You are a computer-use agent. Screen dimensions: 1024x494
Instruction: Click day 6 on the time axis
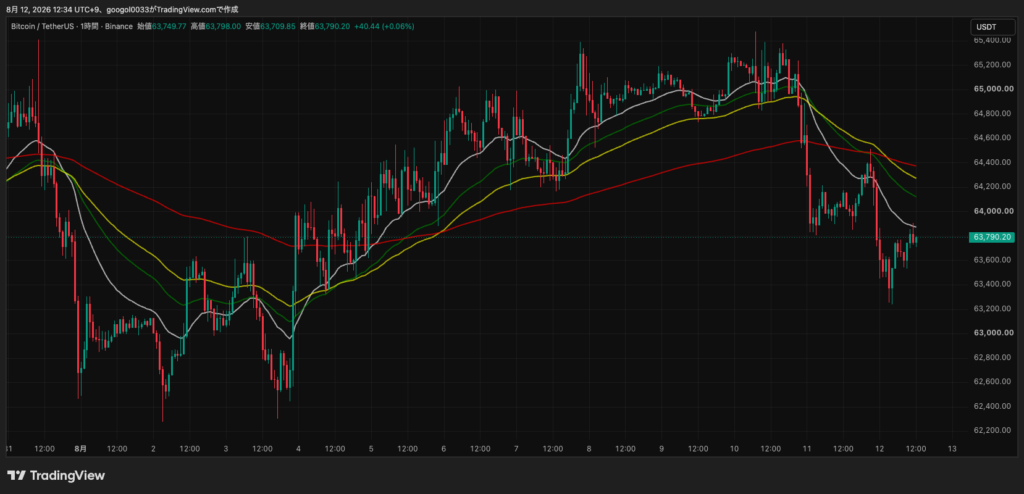tap(443, 449)
